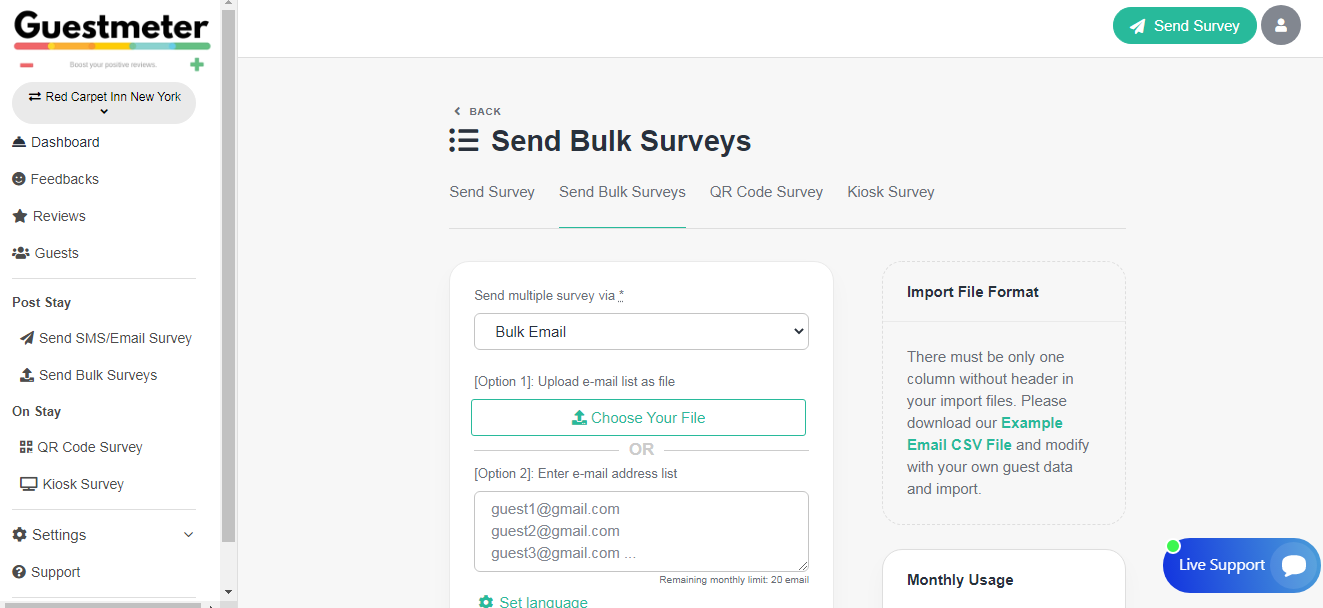Click the Set language gear icon
The height and width of the screenshot is (608, 1323).
(x=486, y=602)
